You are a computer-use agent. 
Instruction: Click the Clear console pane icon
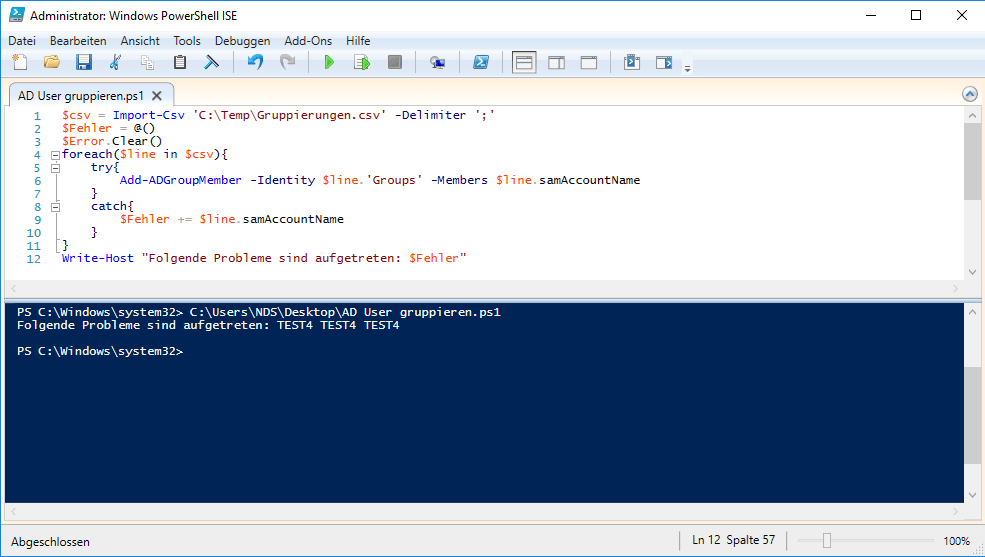point(211,63)
